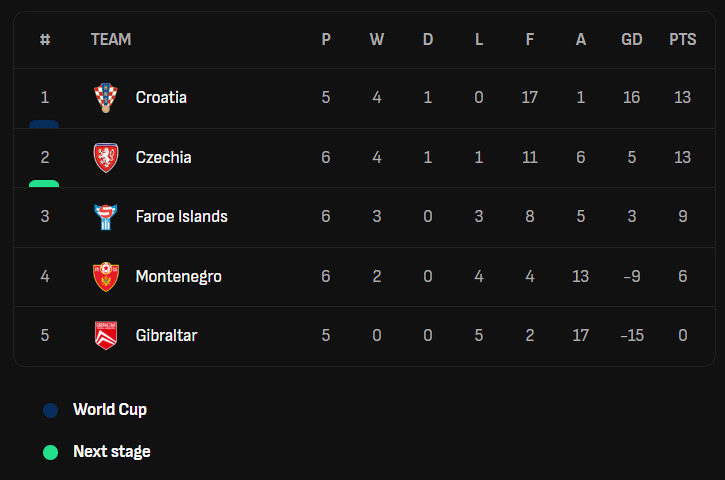Click the World Cup legend label
The image size is (725, 480).
110,410
